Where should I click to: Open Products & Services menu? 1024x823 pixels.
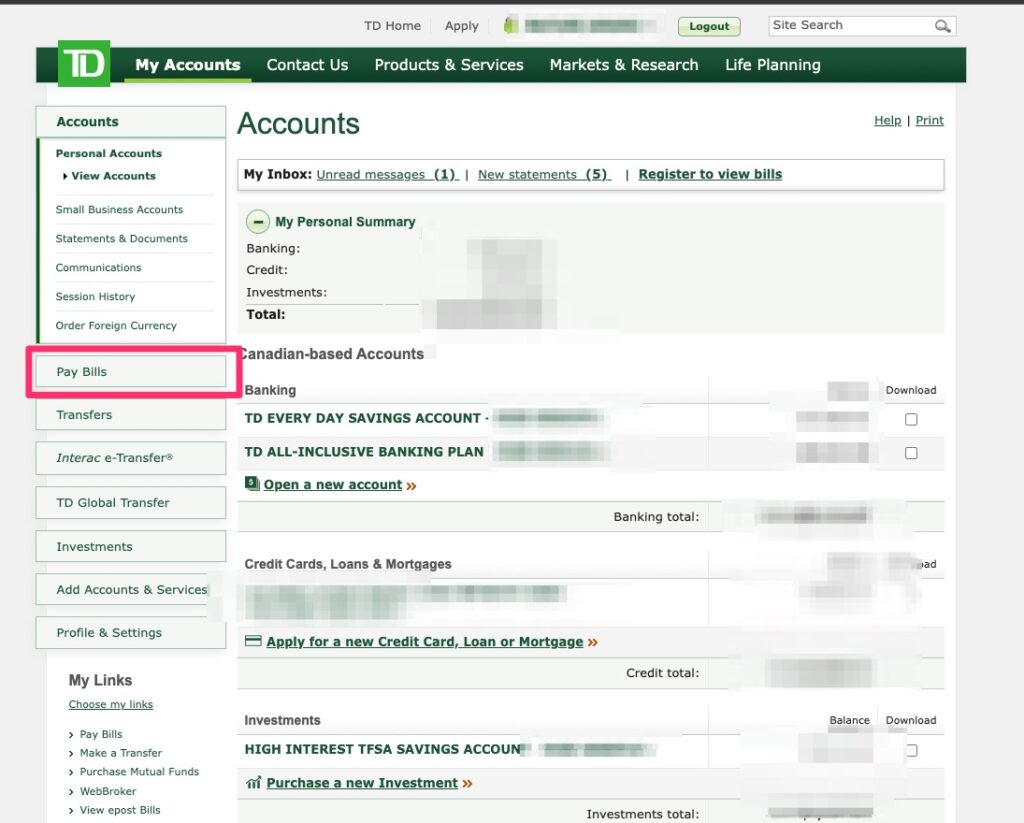point(449,65)
